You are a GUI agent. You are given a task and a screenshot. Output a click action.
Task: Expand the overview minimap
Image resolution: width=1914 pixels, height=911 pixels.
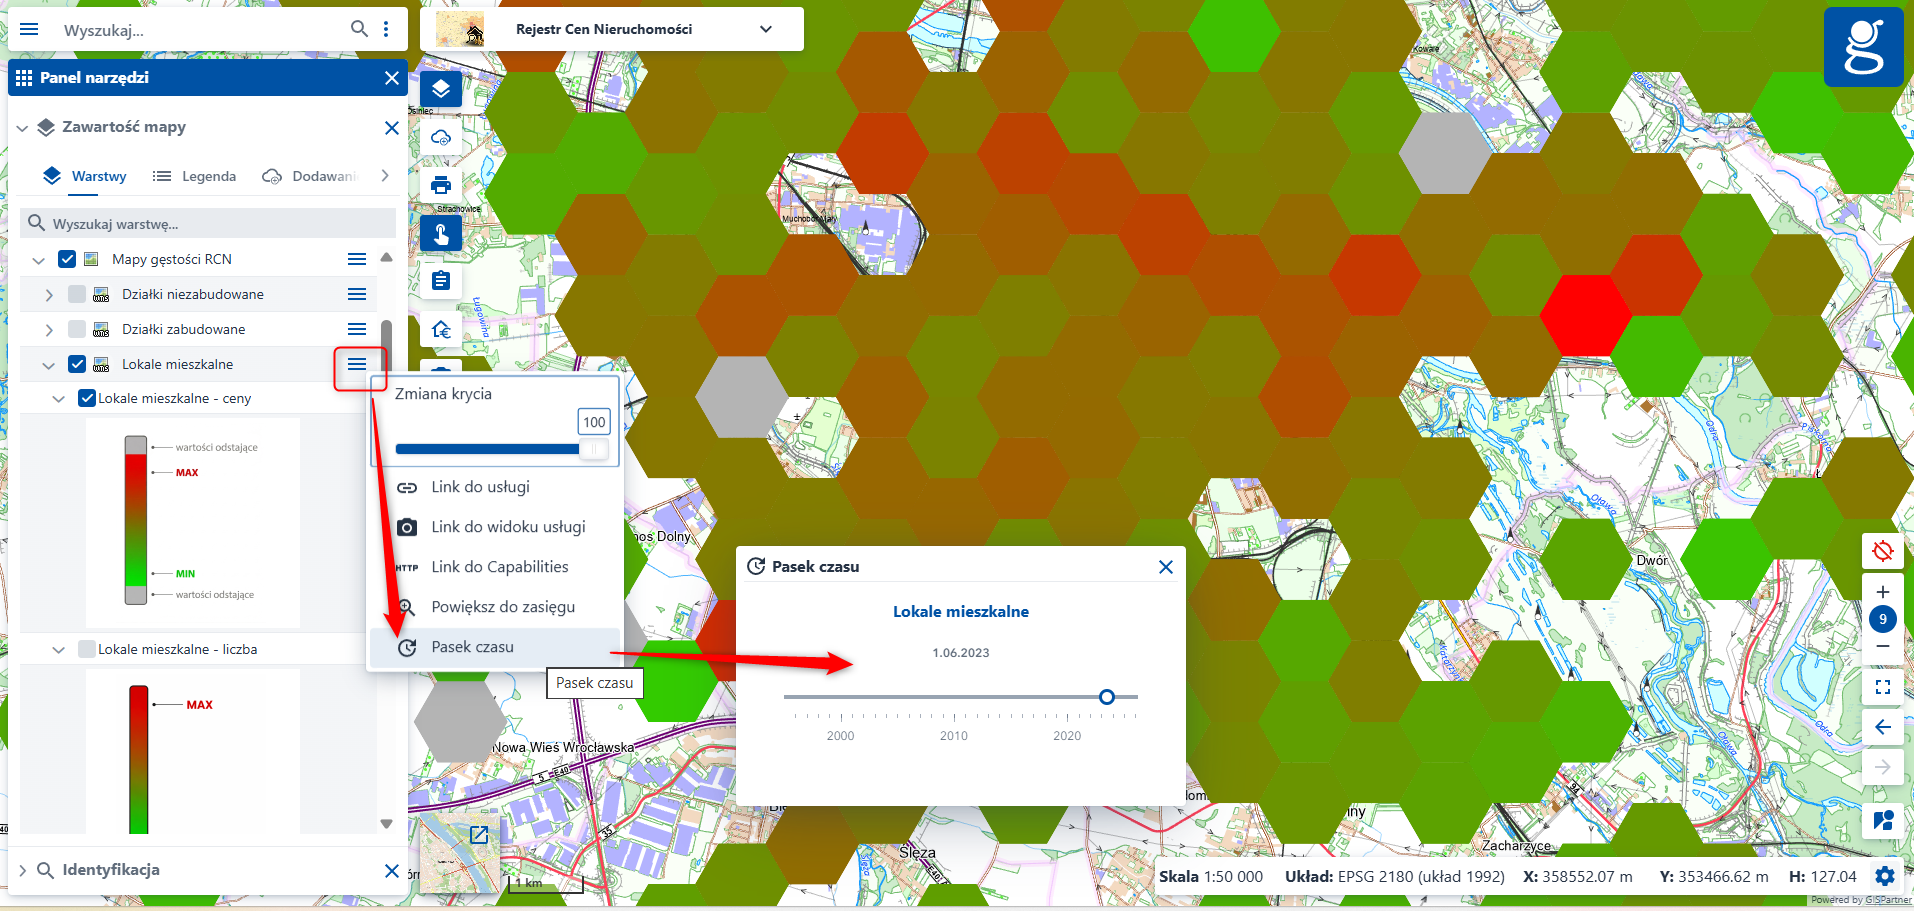(479, 834)
